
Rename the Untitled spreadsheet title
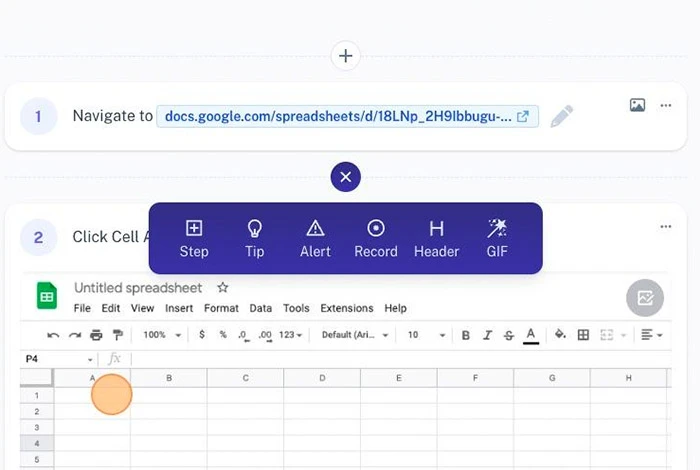[138, 288]
